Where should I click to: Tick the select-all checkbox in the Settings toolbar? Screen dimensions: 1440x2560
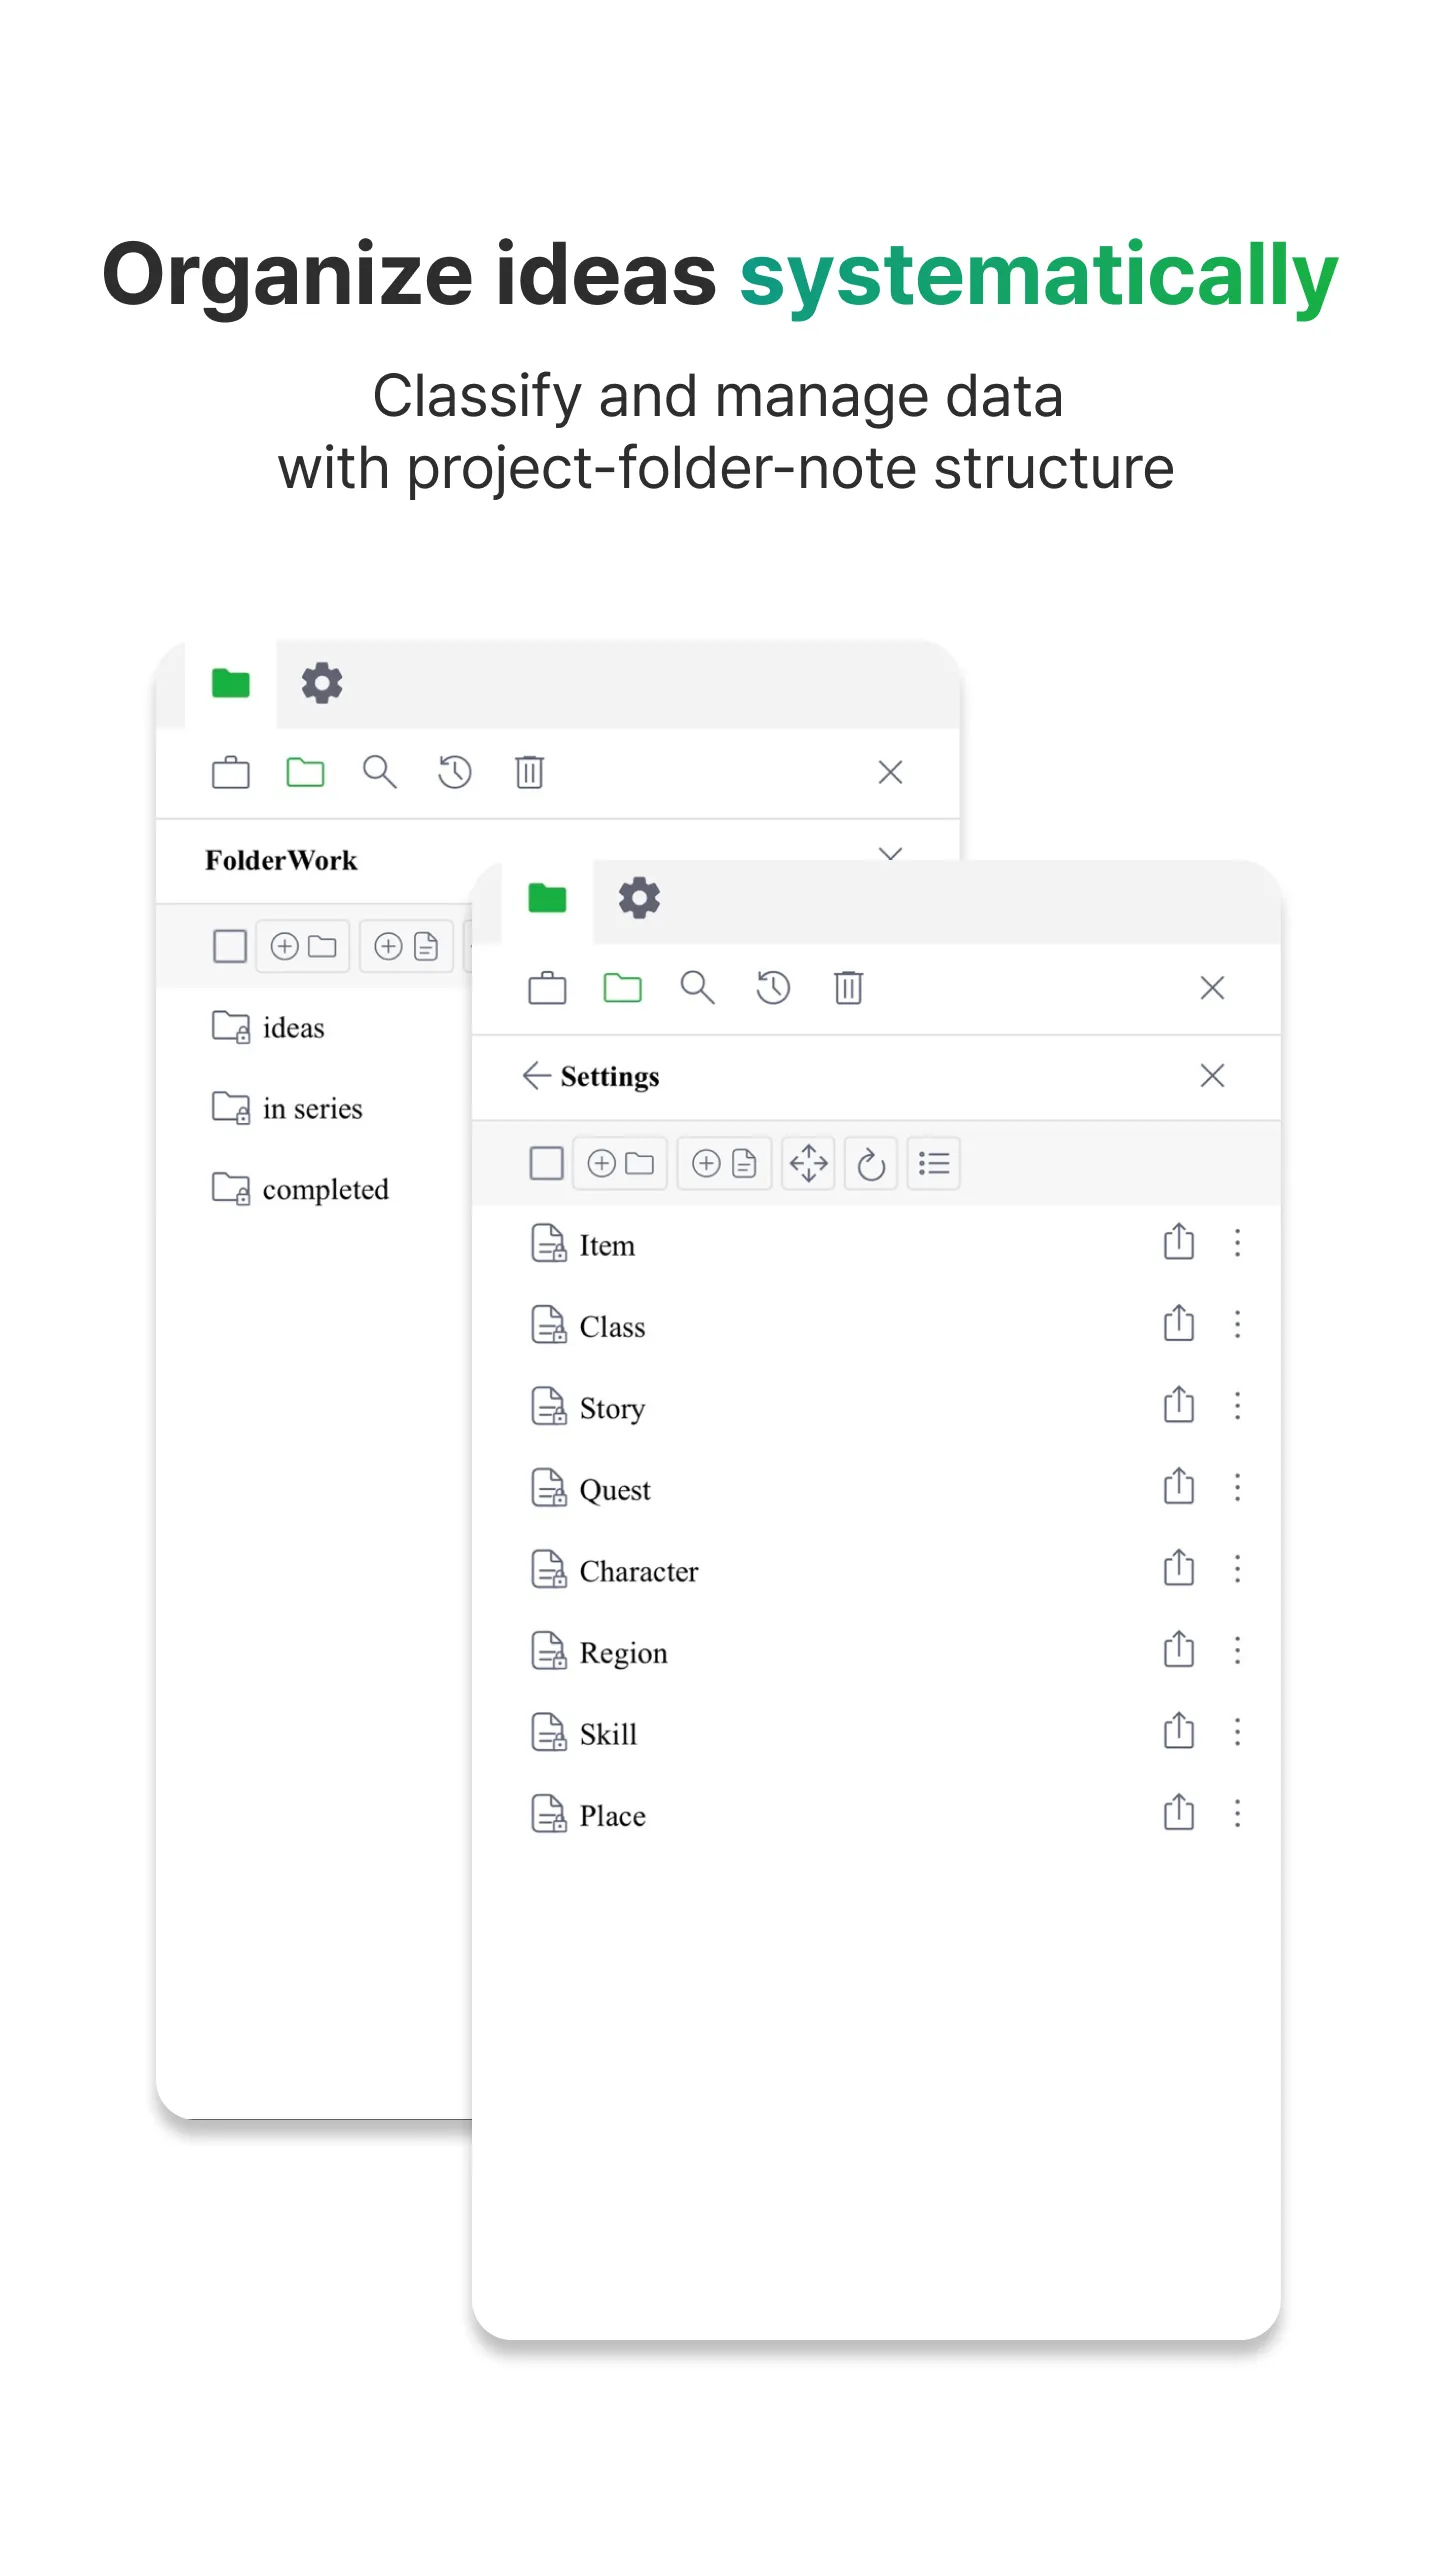click(x=546, y=1163)
